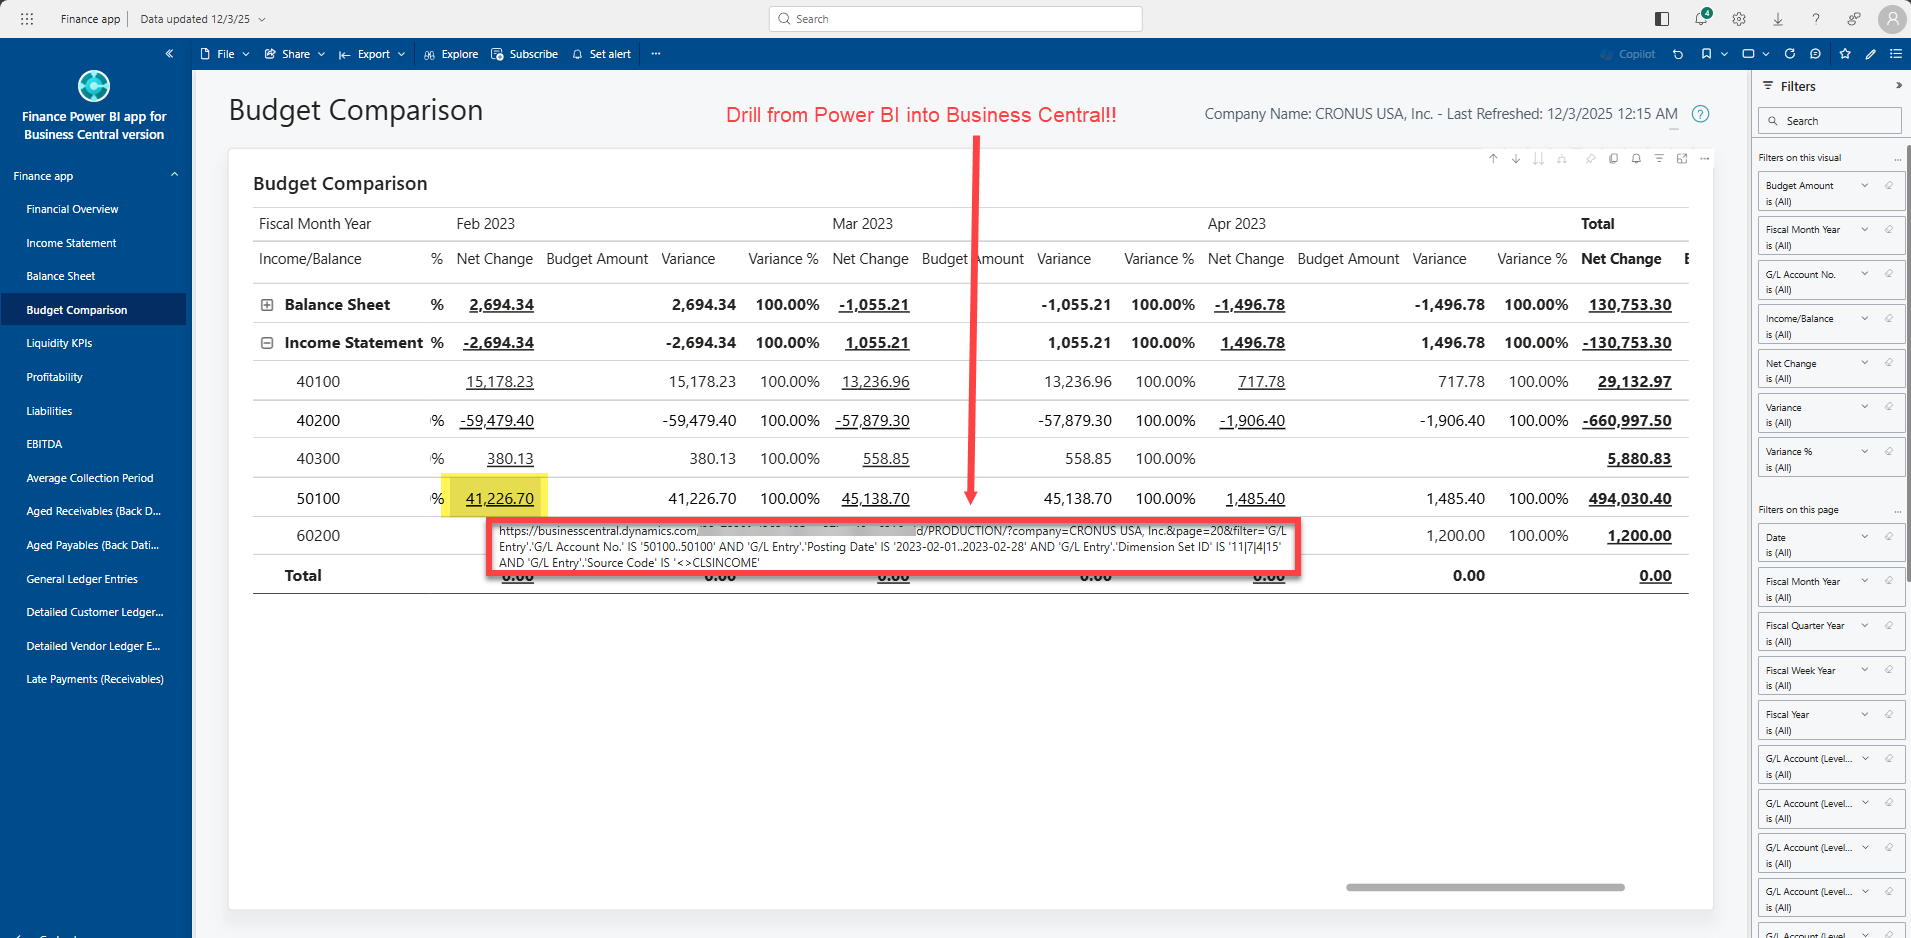Expand the Fiscal Month Year visual filter
This screenshot has width=1911, height=938.
[1865, 230]
